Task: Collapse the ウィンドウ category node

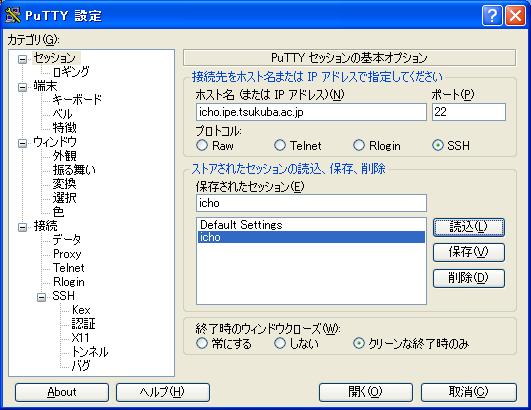Action: click(22, 143)
